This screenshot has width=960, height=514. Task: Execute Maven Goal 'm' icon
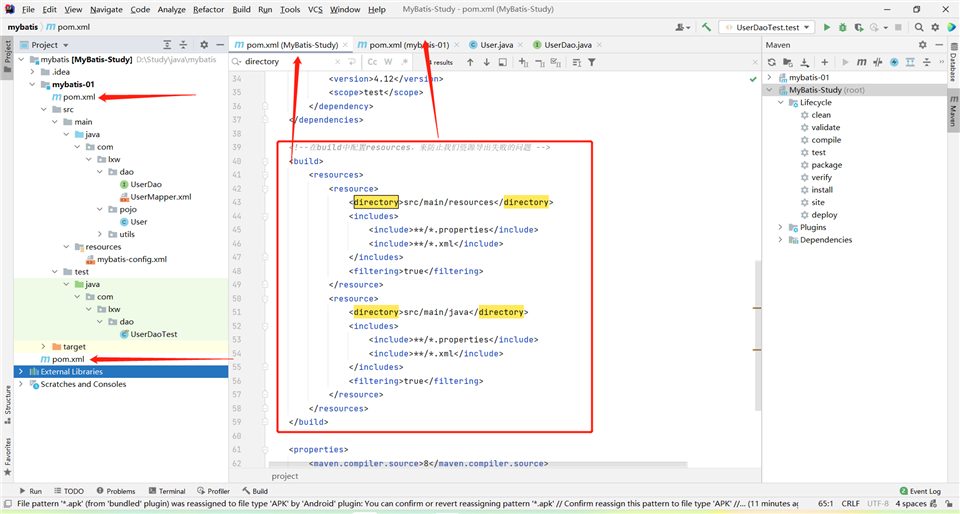[x=861, y=62]
